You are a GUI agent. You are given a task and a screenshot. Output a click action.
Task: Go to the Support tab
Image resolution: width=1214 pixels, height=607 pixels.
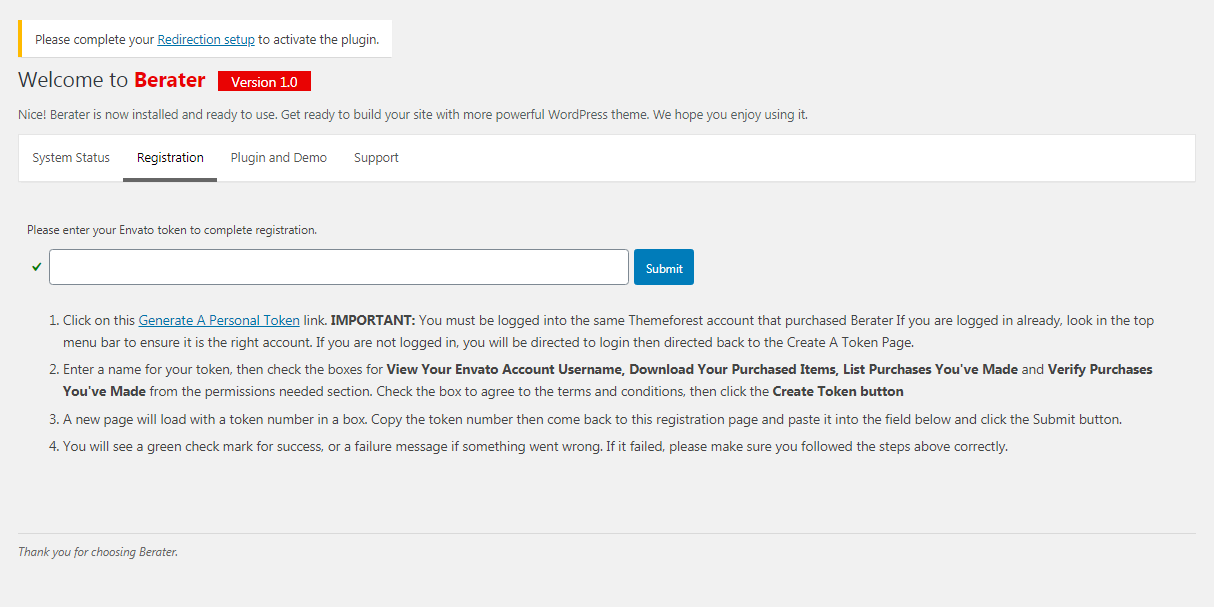tap(376, 158)
